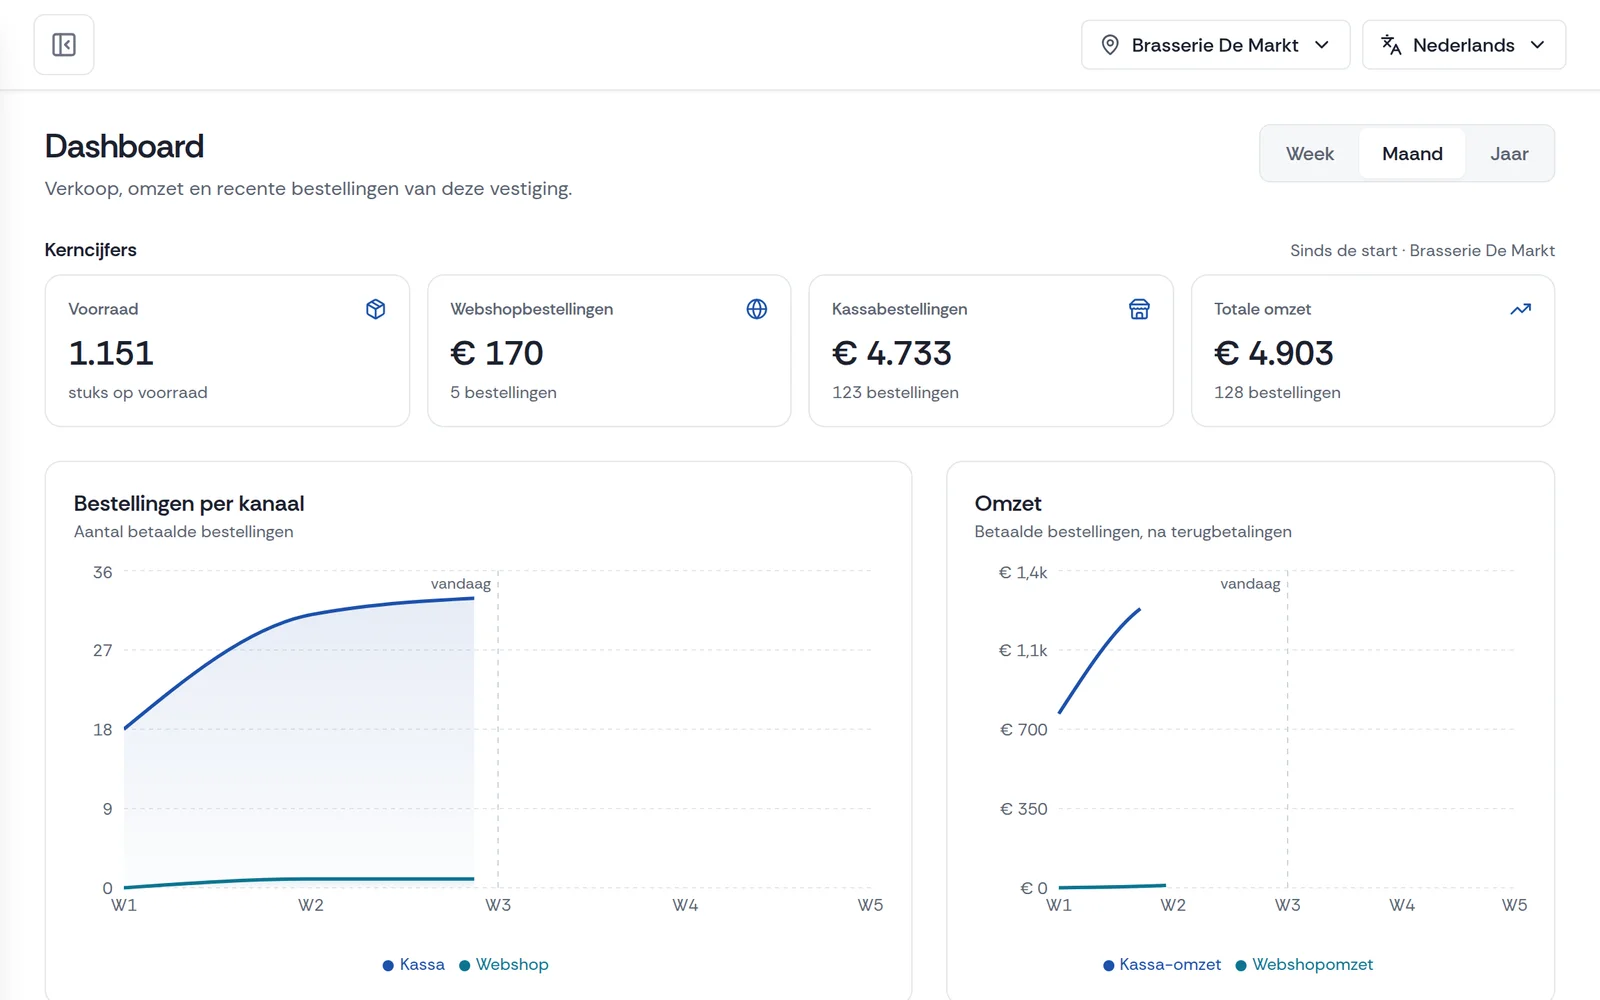The width and height of the screenshot is (1600, 1000).
Task: Click the € 4.733 Kassabestellingen value
Action: pos(892,353)
